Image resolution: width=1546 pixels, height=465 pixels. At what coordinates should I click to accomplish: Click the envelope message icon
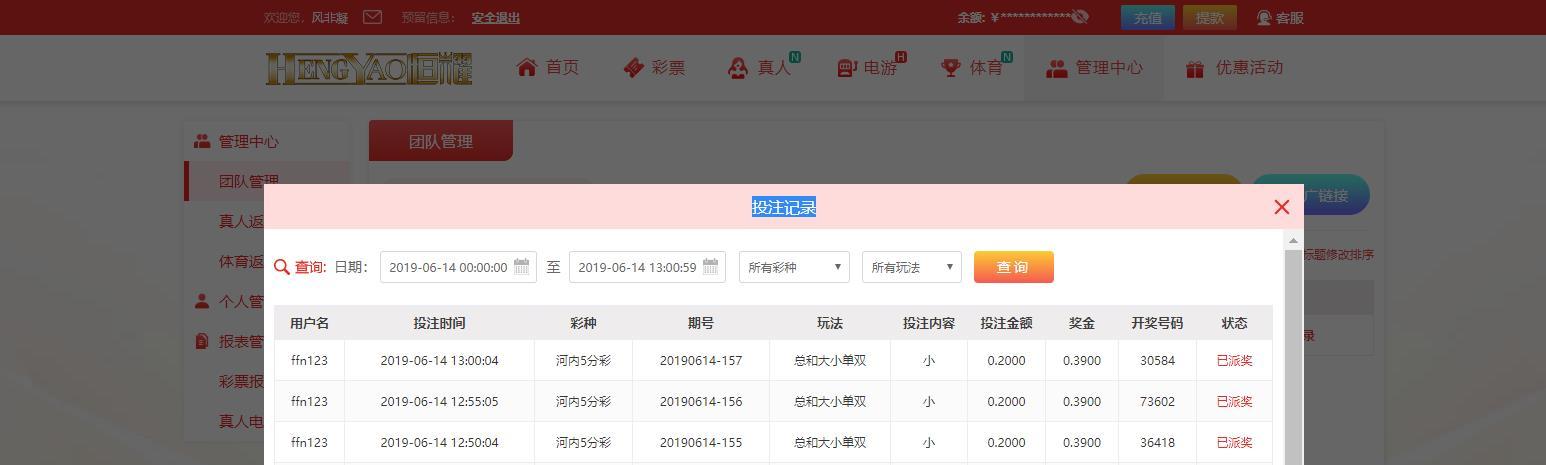372,17
